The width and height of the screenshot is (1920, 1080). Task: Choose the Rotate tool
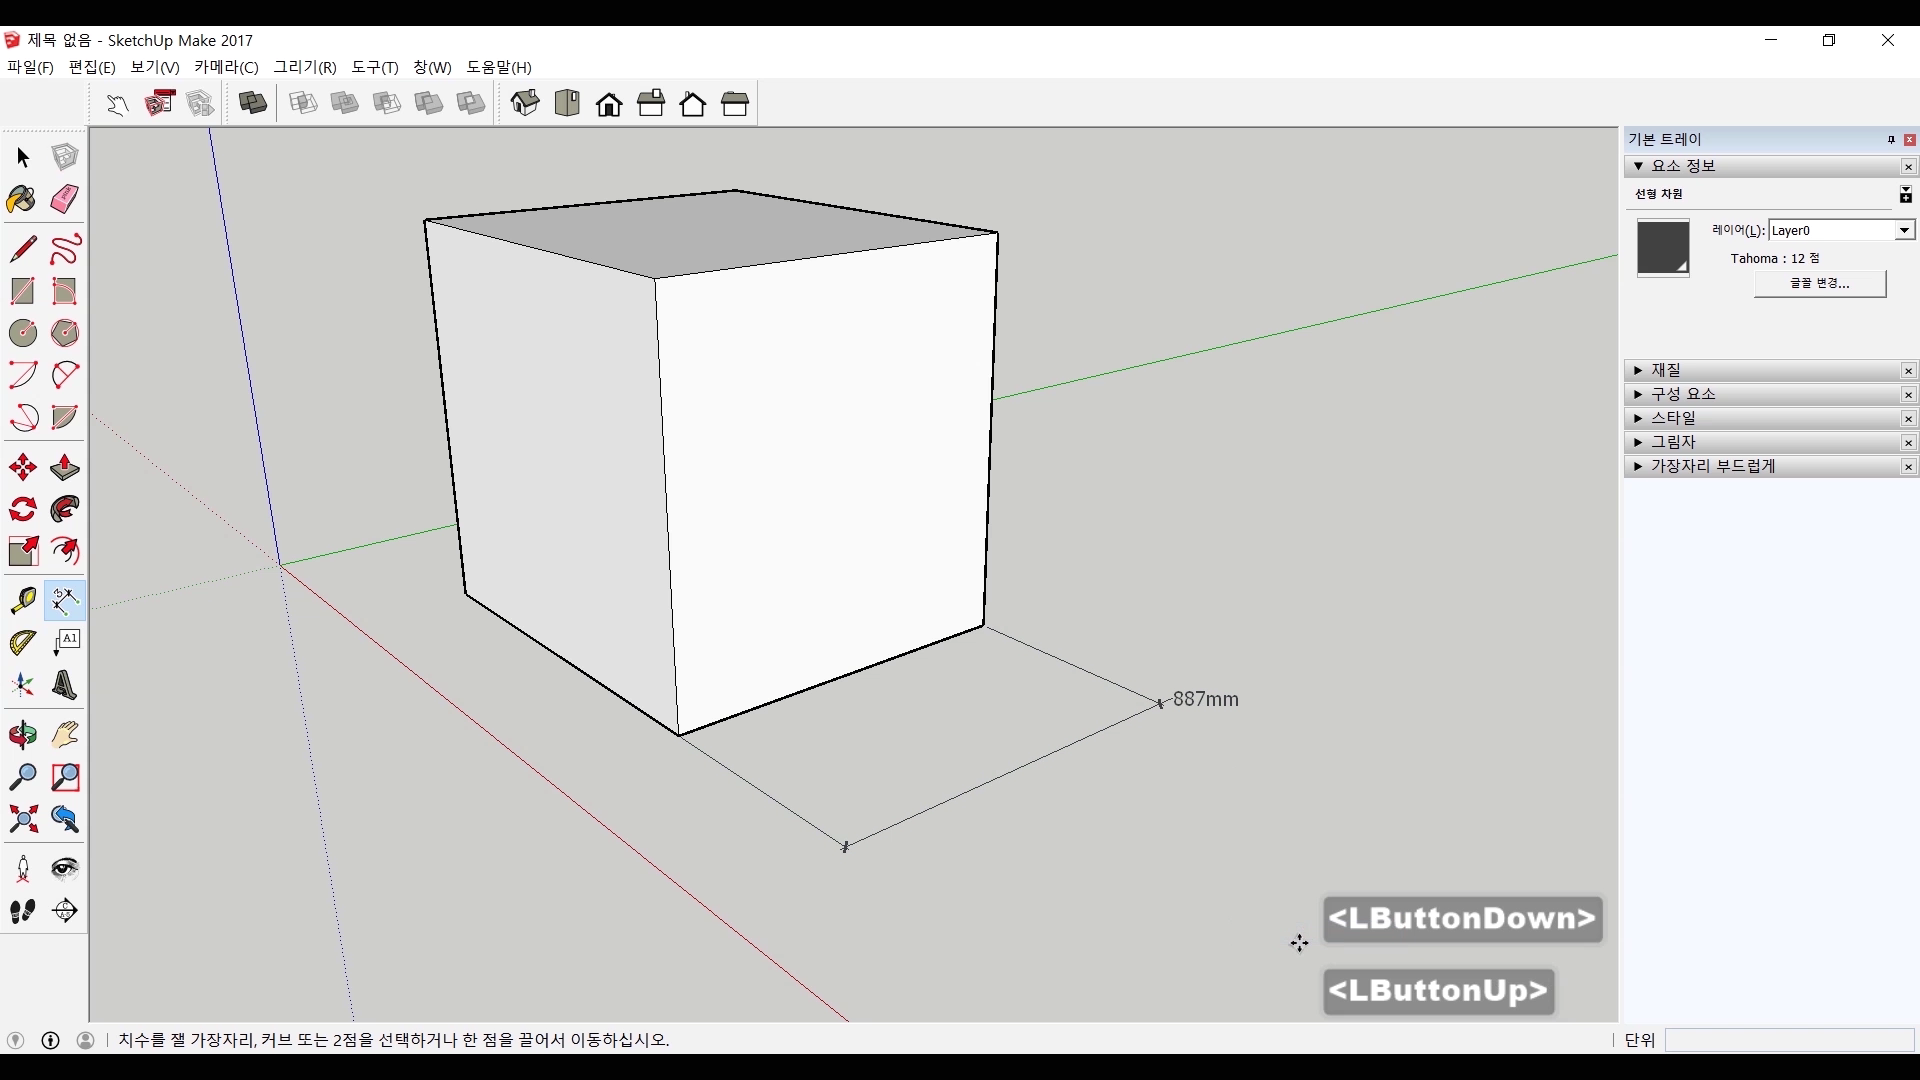22,510
